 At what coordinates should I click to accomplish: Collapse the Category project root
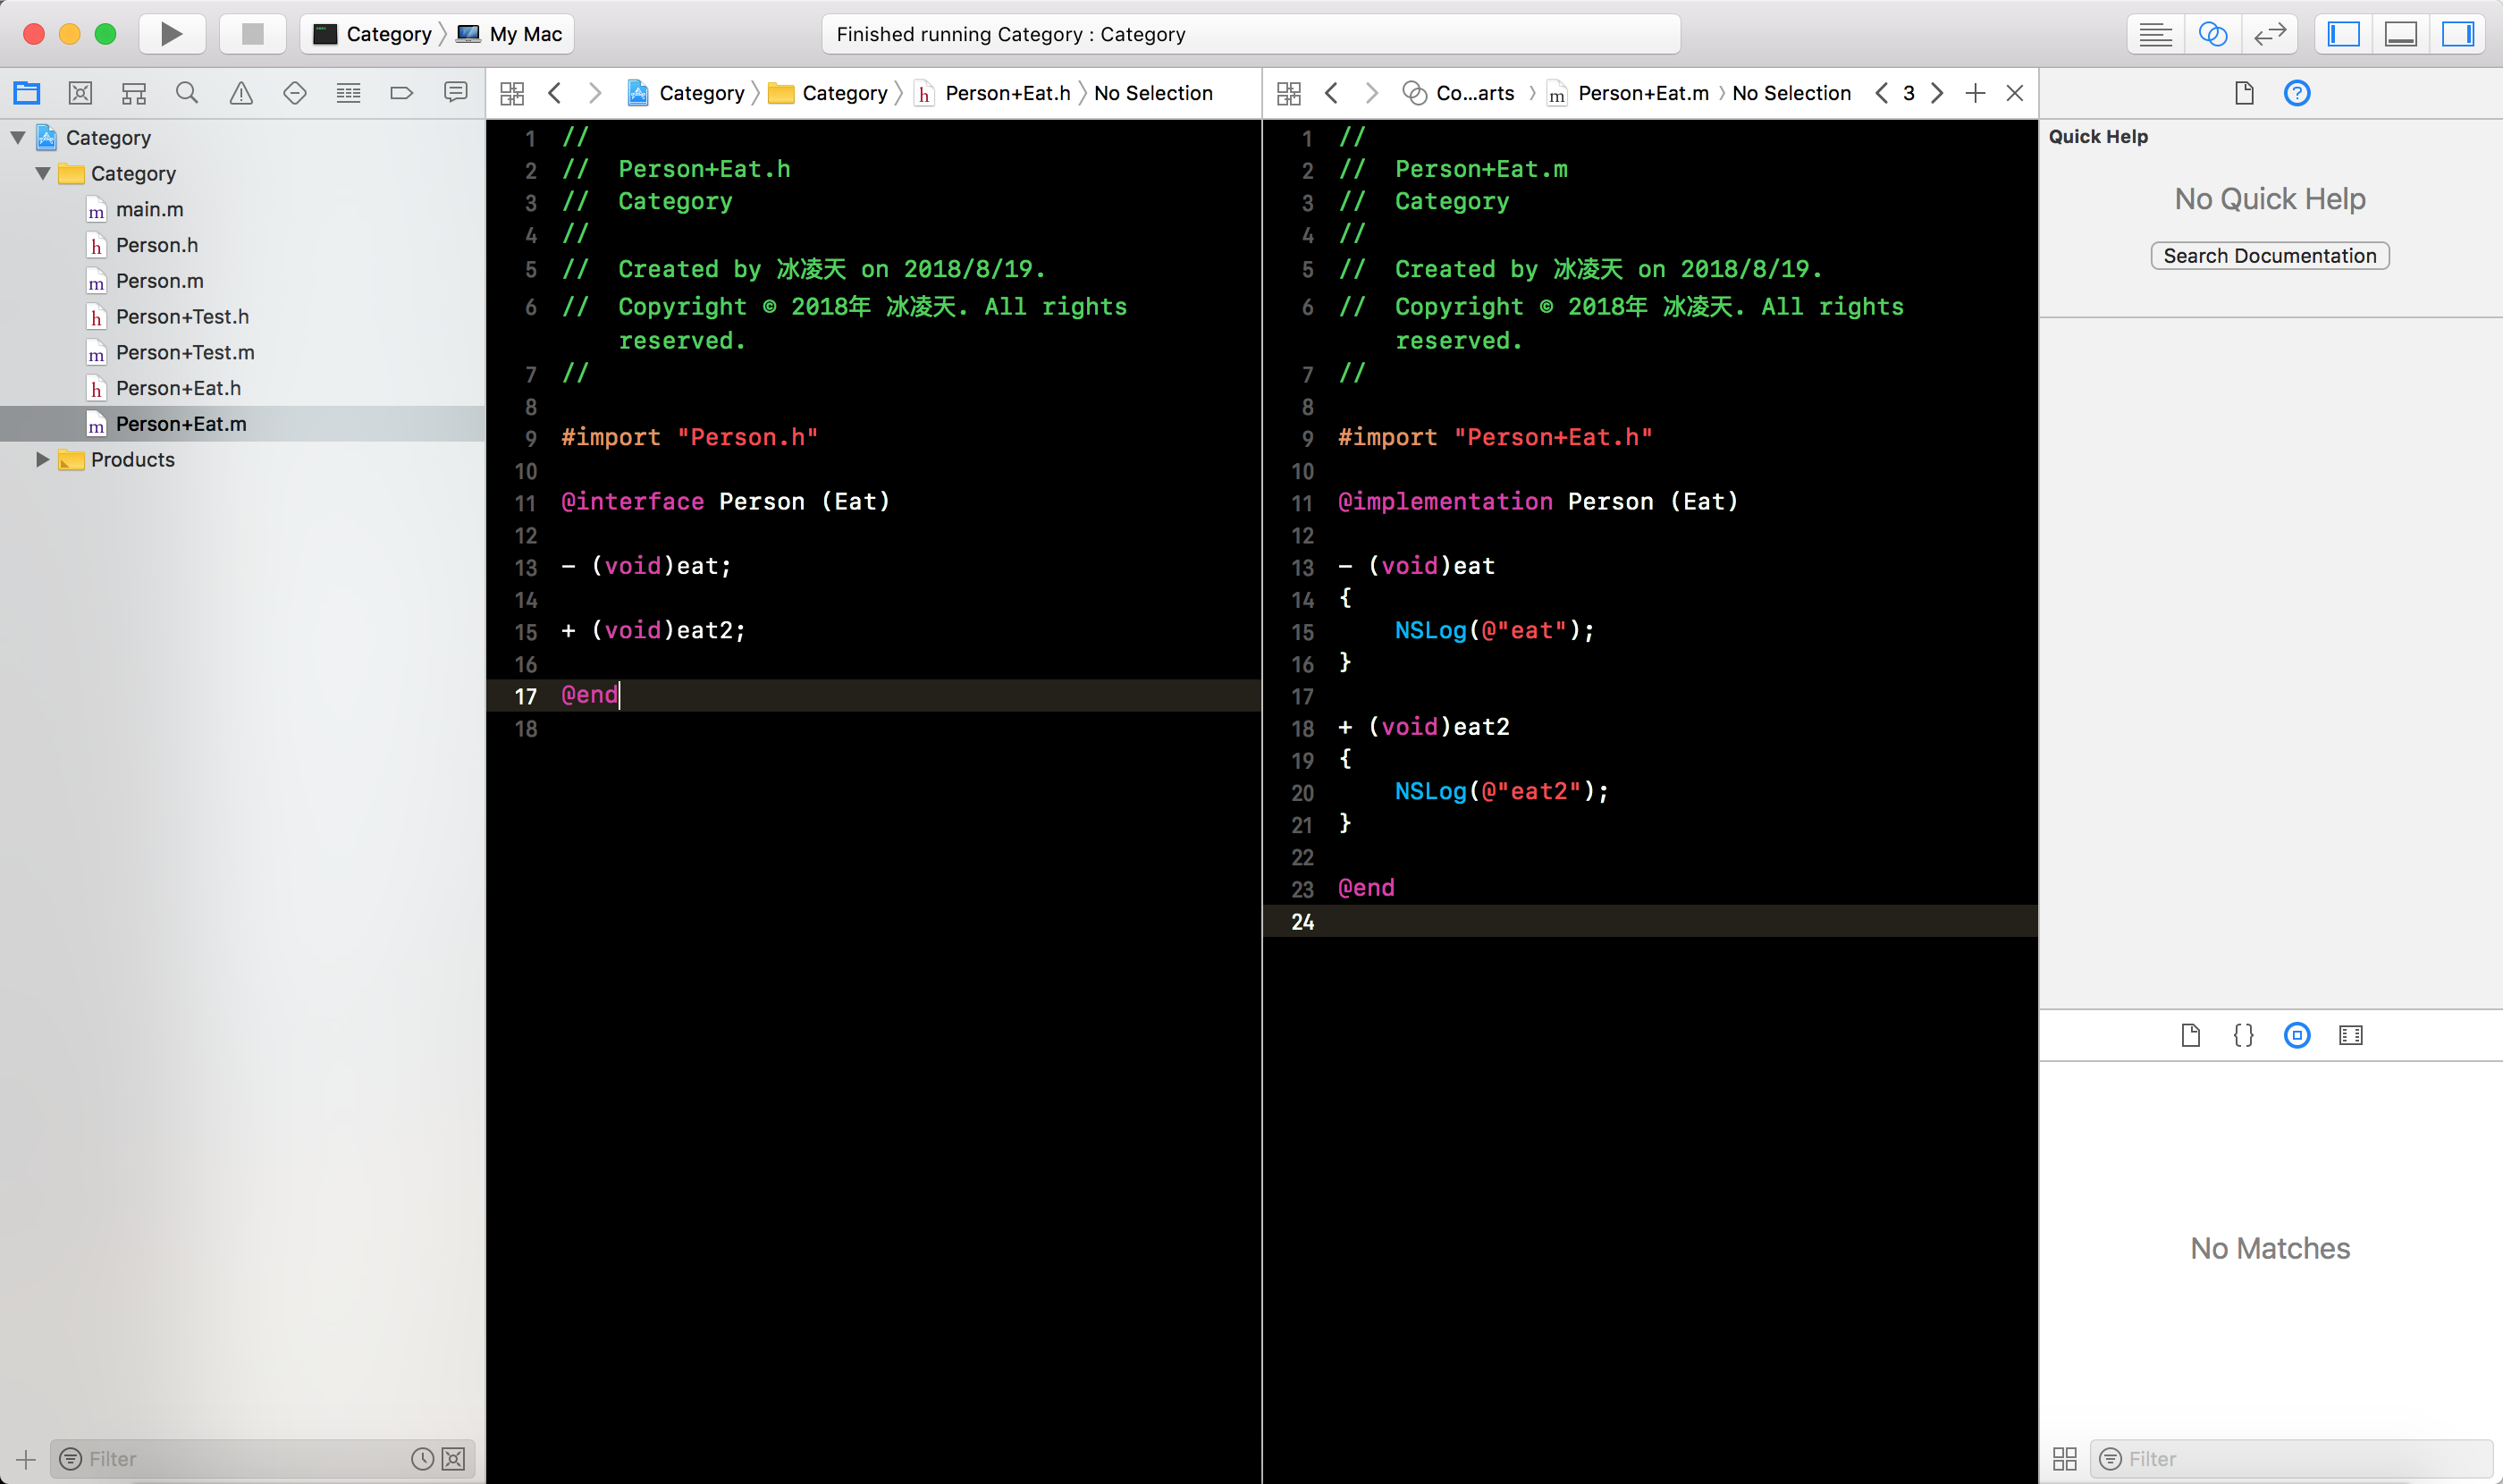pyautogui.click(x=18, y=138)
